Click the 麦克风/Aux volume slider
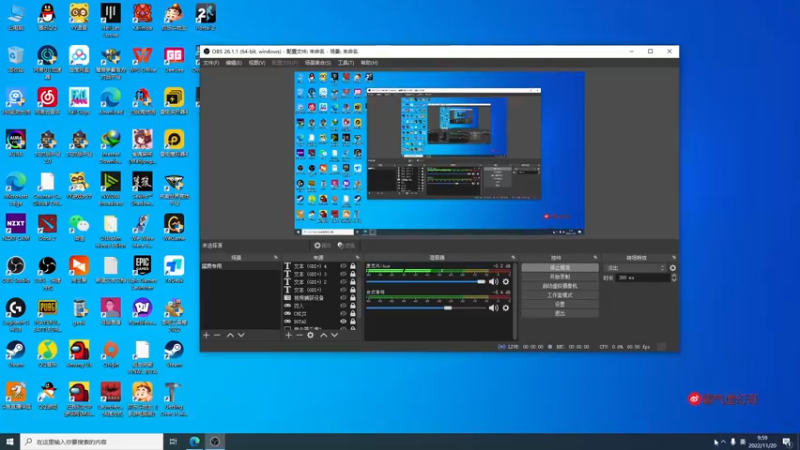Image resolution: width=800 pixels, height=450 pixels. [426, 282]
